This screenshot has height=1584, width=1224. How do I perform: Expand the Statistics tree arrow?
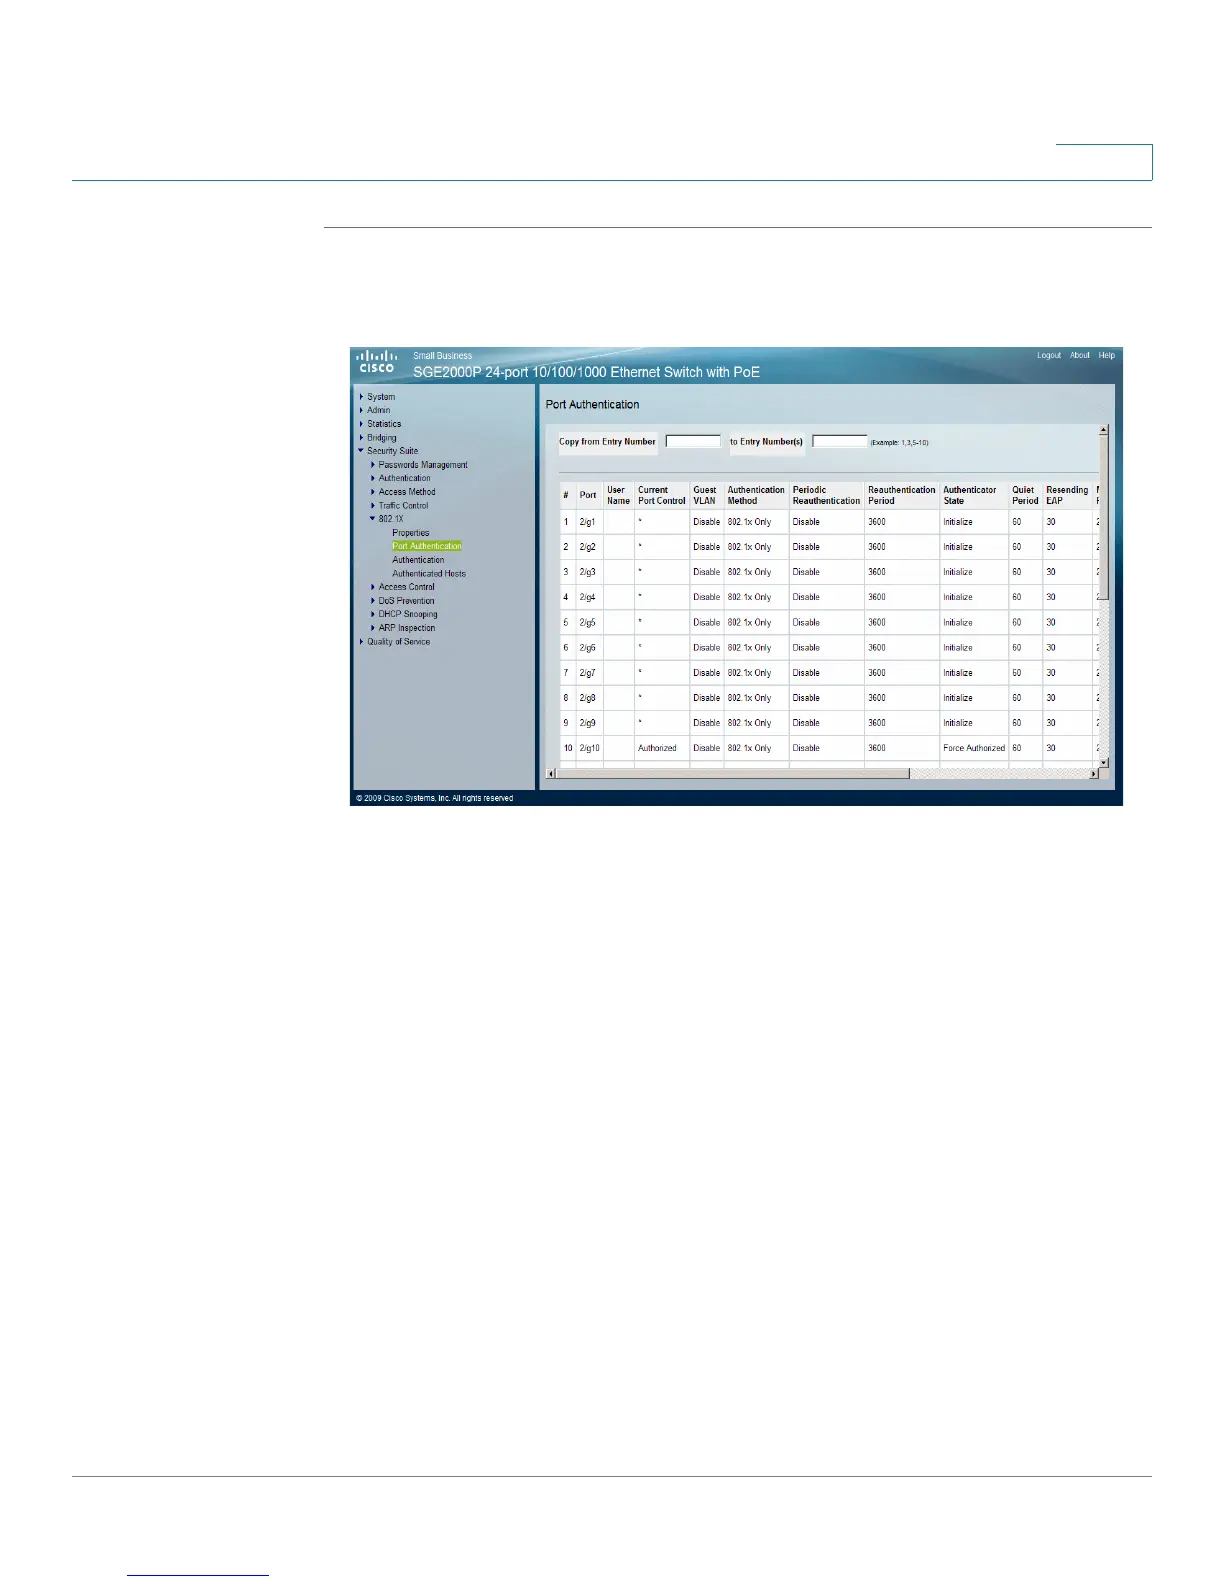(x=361, y=424)
